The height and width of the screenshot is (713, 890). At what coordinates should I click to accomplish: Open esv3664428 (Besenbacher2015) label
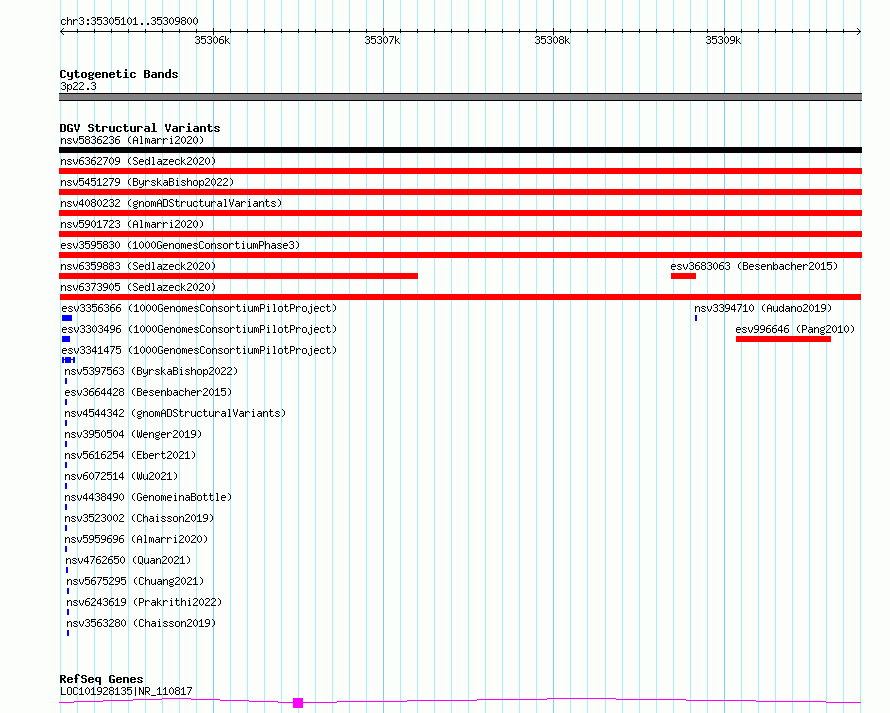click(148, 392)
